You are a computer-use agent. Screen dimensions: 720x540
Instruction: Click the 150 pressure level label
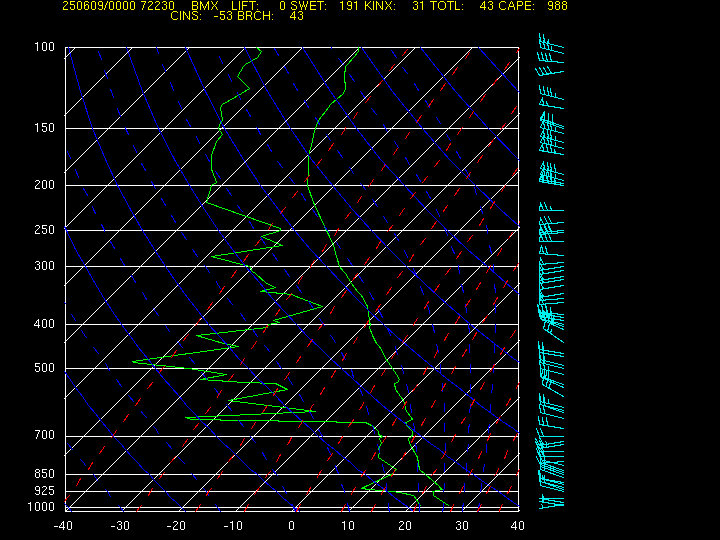45,128
